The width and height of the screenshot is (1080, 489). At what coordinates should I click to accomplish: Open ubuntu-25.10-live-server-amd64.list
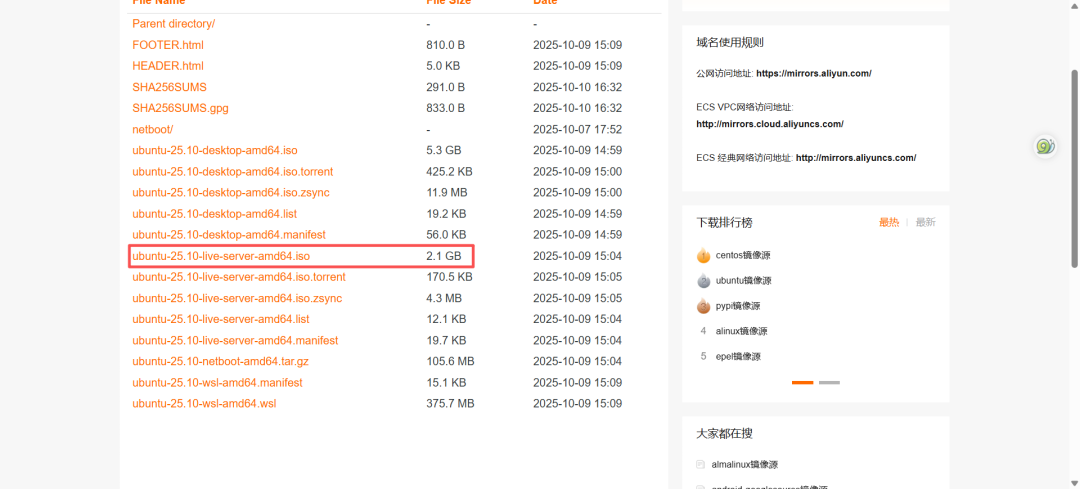221,319
